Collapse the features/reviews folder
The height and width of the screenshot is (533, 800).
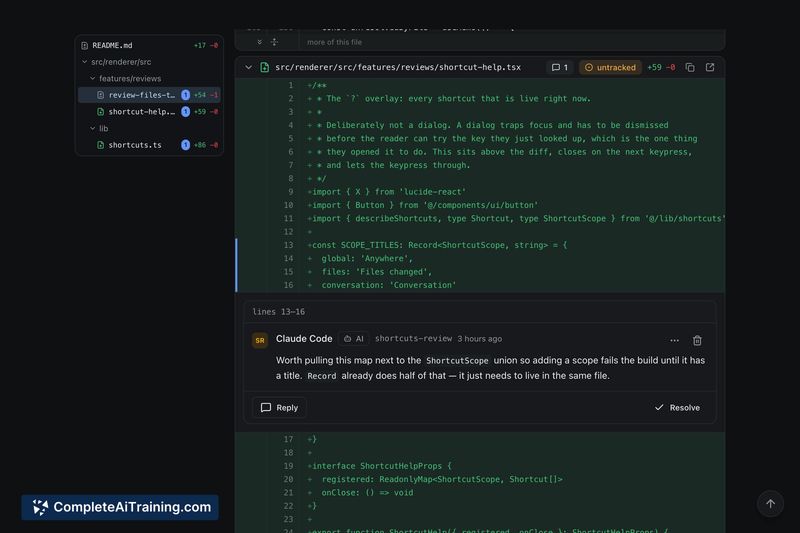(92, 79)
